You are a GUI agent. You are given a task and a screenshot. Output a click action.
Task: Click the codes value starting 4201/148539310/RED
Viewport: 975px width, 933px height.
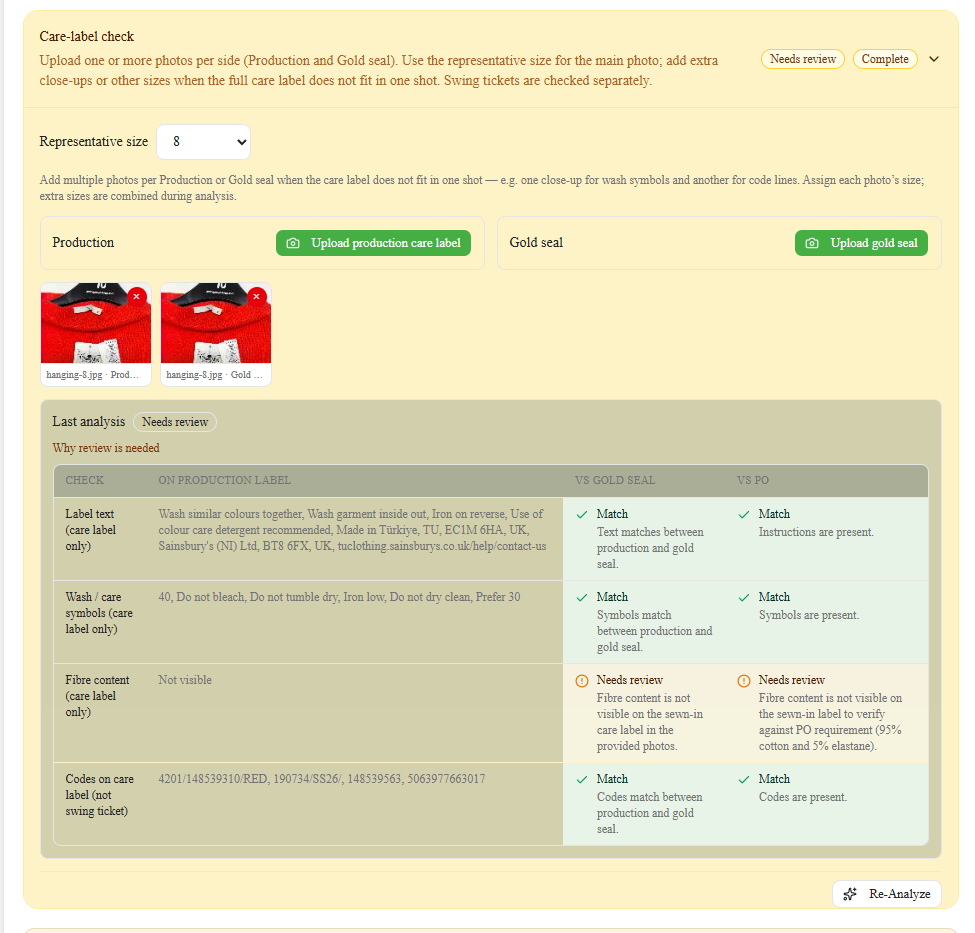click(321, 779)
